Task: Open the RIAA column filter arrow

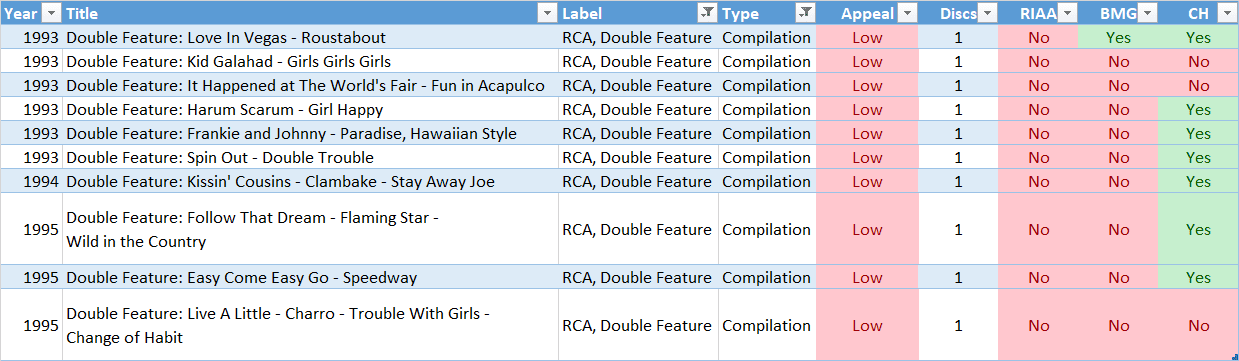Action: pyautogui.click(x=1067, y=13)
